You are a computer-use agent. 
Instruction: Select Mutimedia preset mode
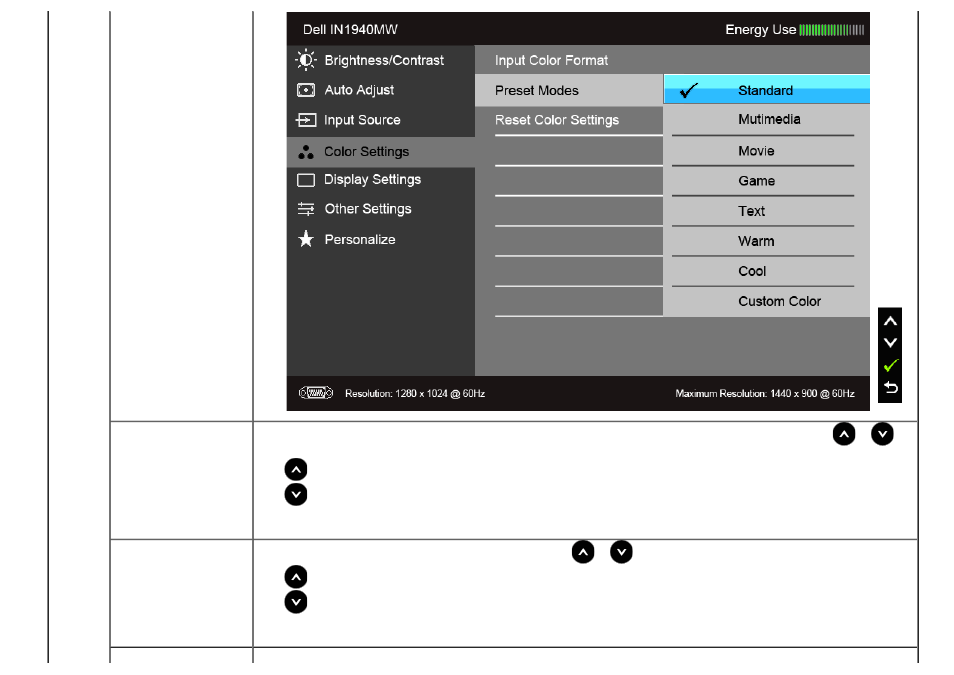pos(767,119)
